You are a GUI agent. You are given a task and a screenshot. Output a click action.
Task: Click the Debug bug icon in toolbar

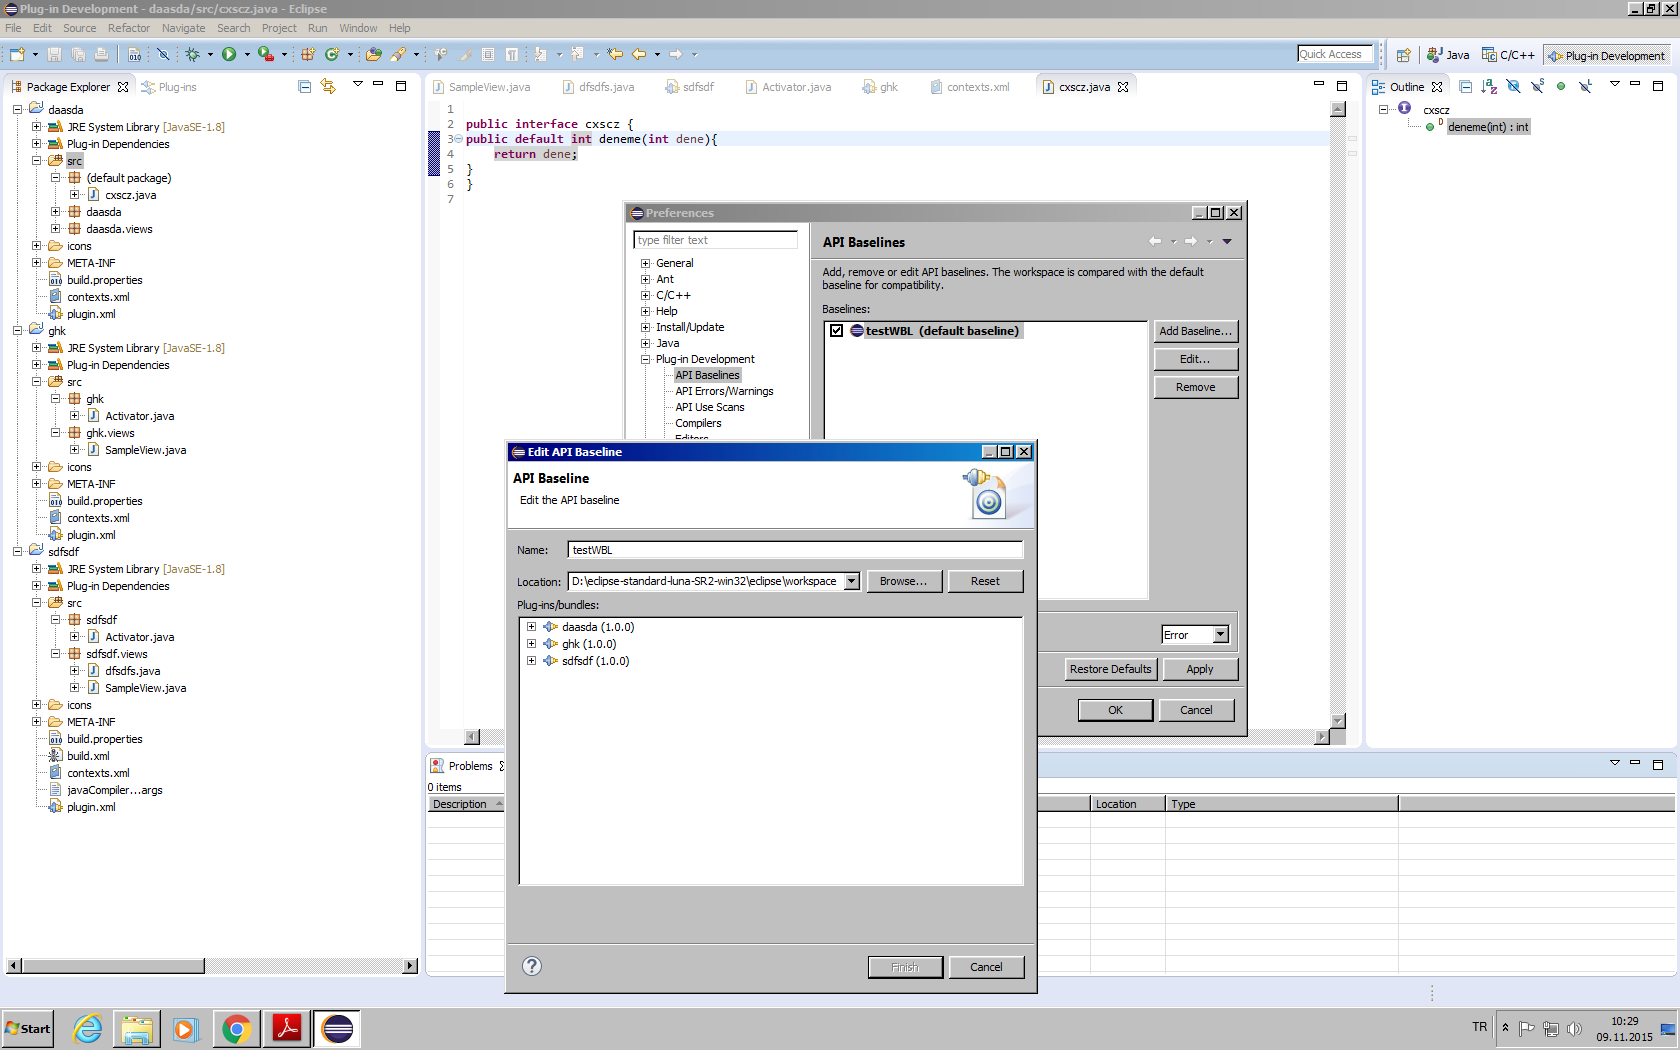point(192,54)
